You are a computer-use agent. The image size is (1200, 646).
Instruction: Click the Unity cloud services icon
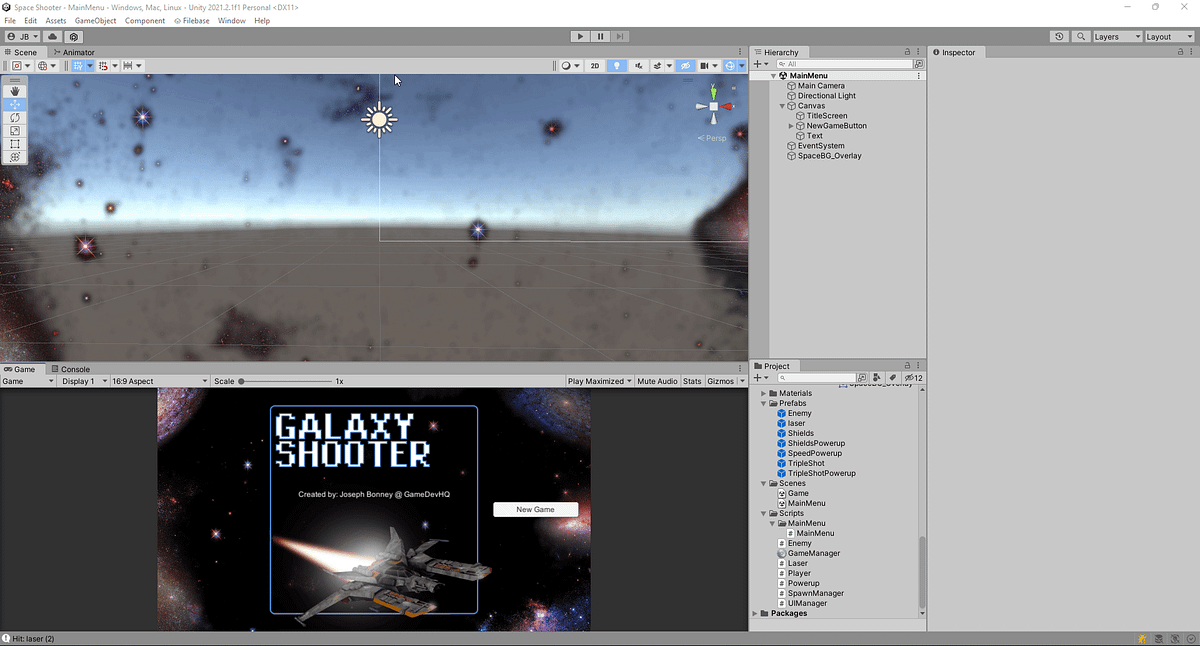pyautogui.click(x=52, y=36)
